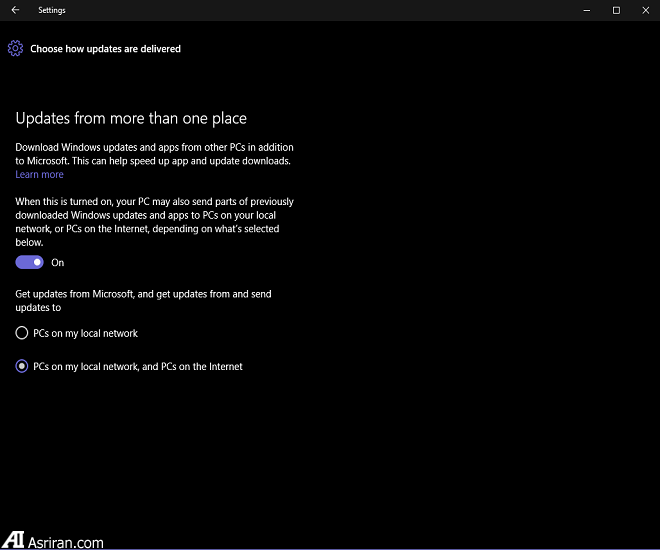Close the Settings window

click(643, 10)
